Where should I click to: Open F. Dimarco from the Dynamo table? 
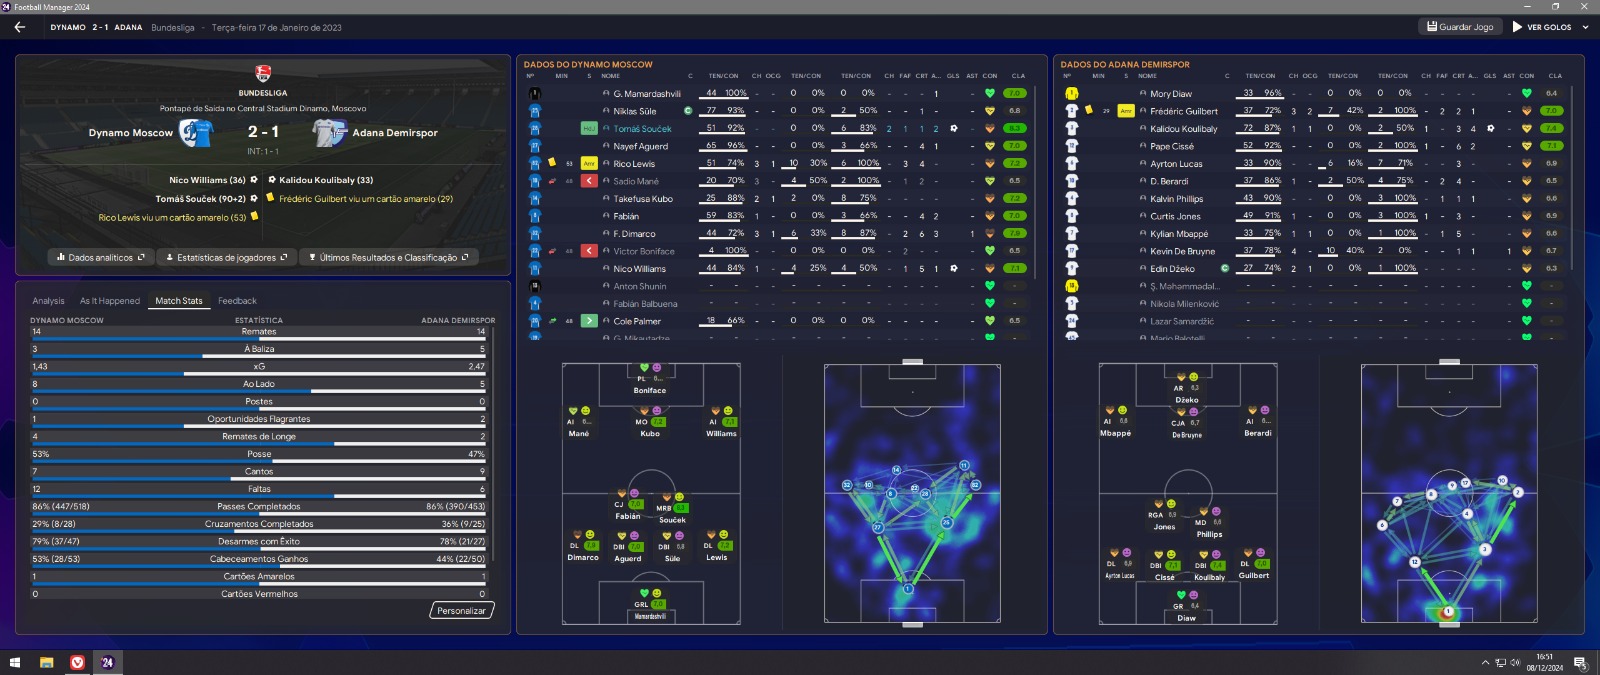coord(635,233)
